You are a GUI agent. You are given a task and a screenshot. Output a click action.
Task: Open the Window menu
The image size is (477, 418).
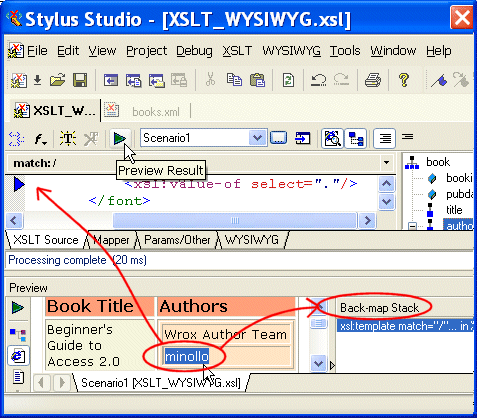393,51
